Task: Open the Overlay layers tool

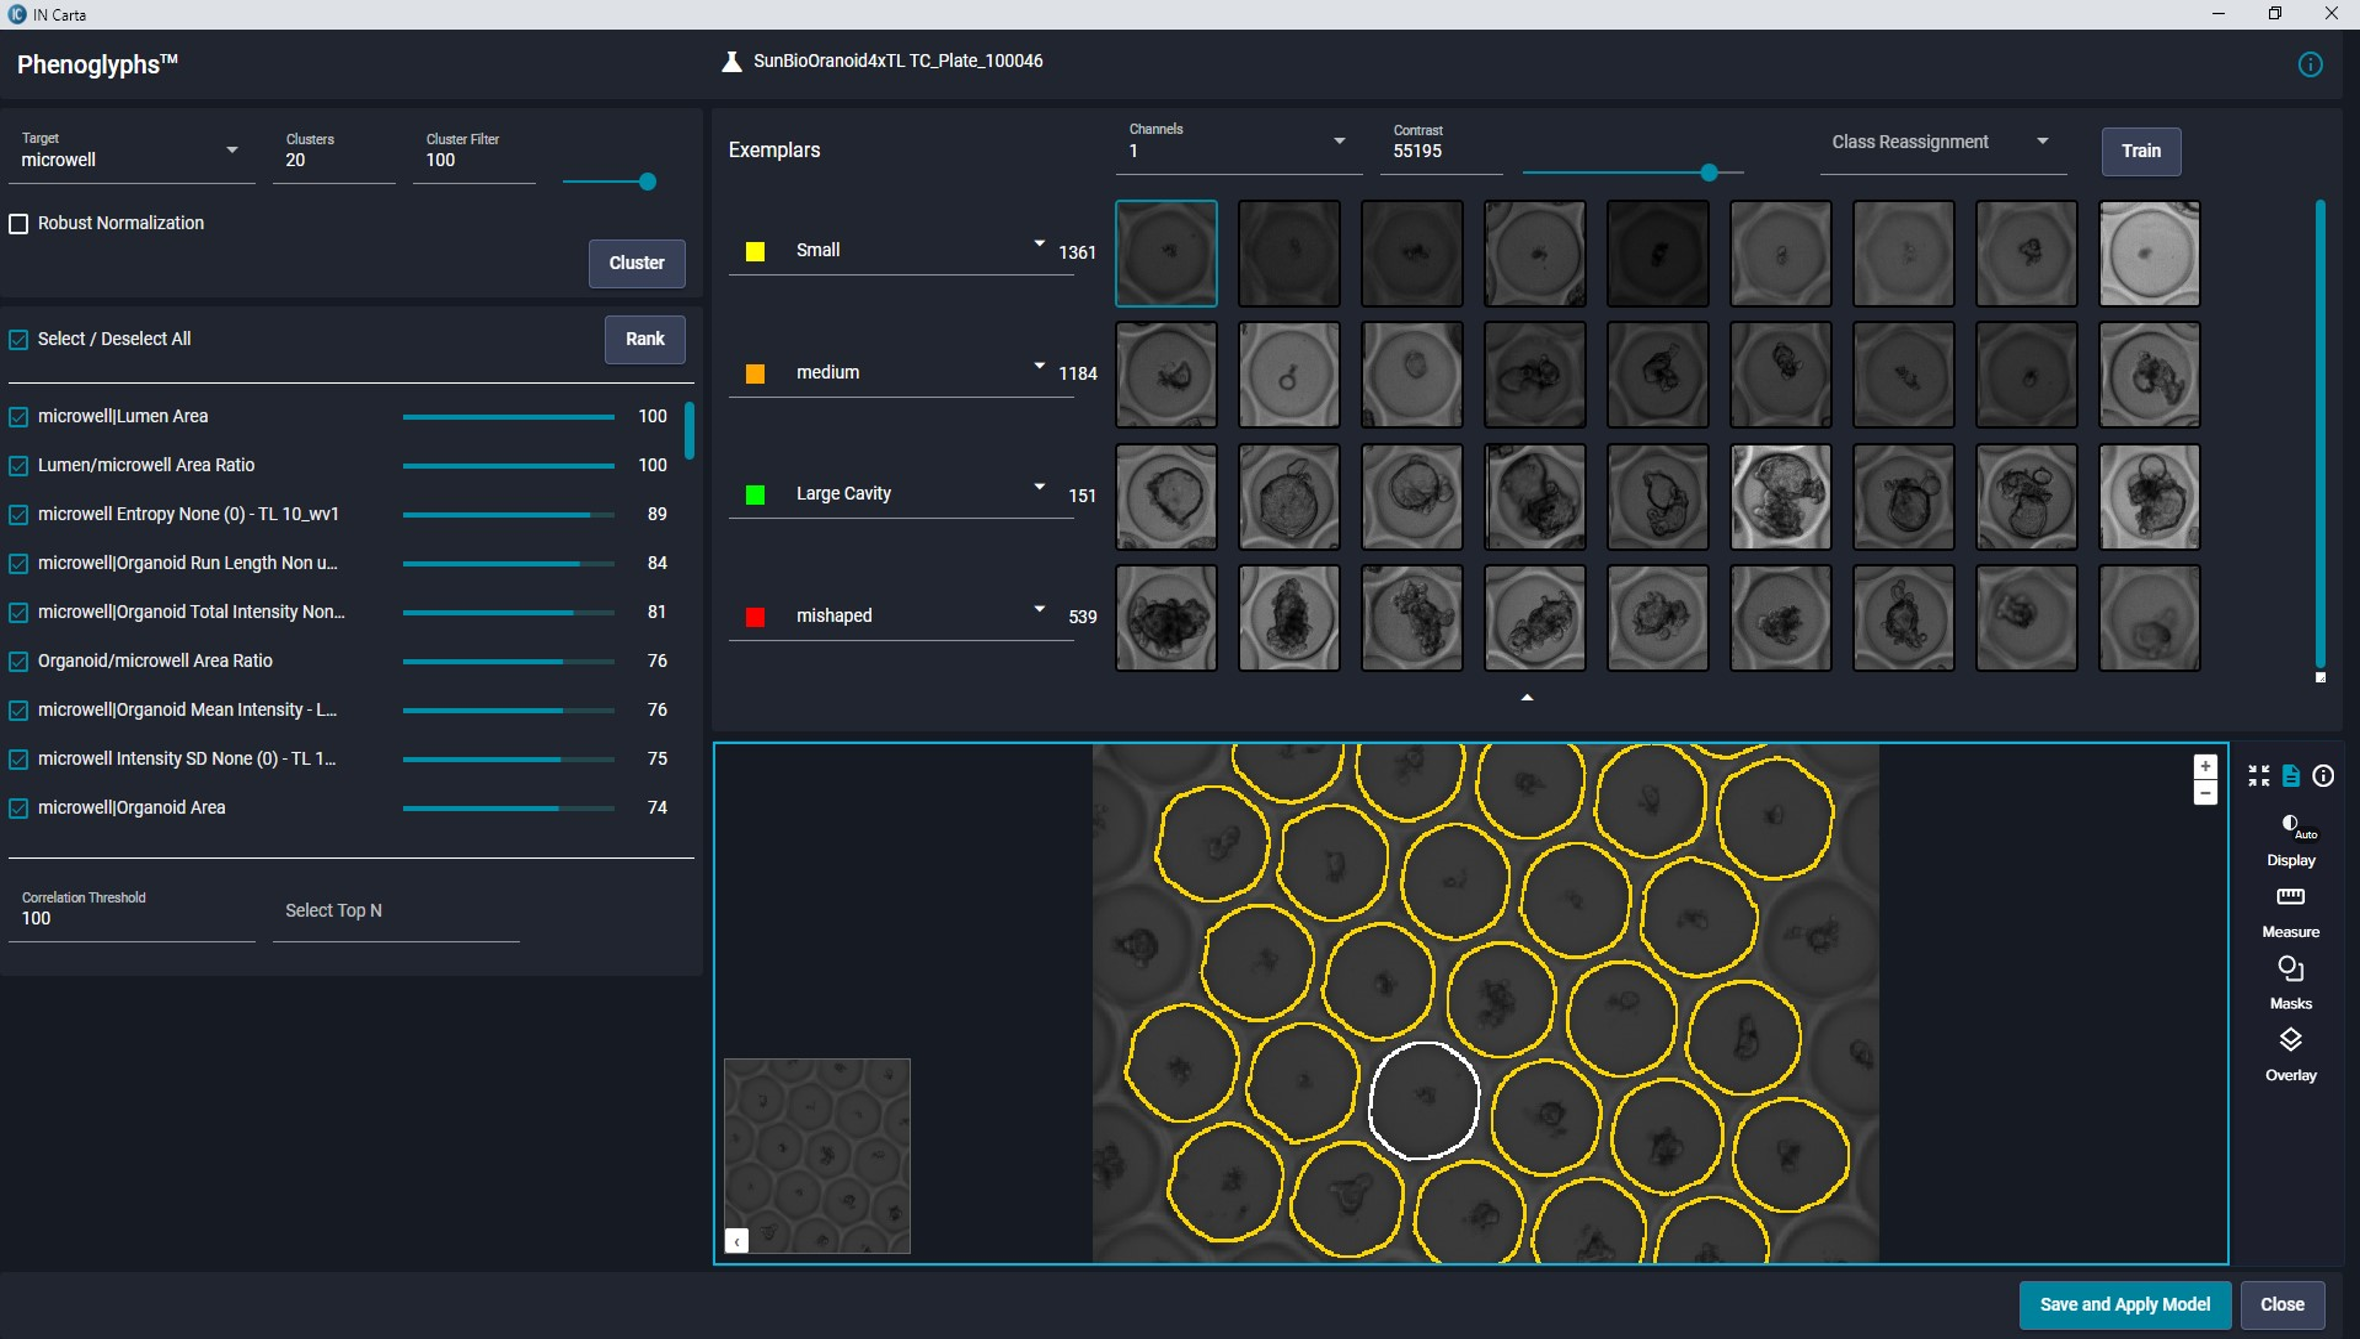Action: click(2290, 1055)
